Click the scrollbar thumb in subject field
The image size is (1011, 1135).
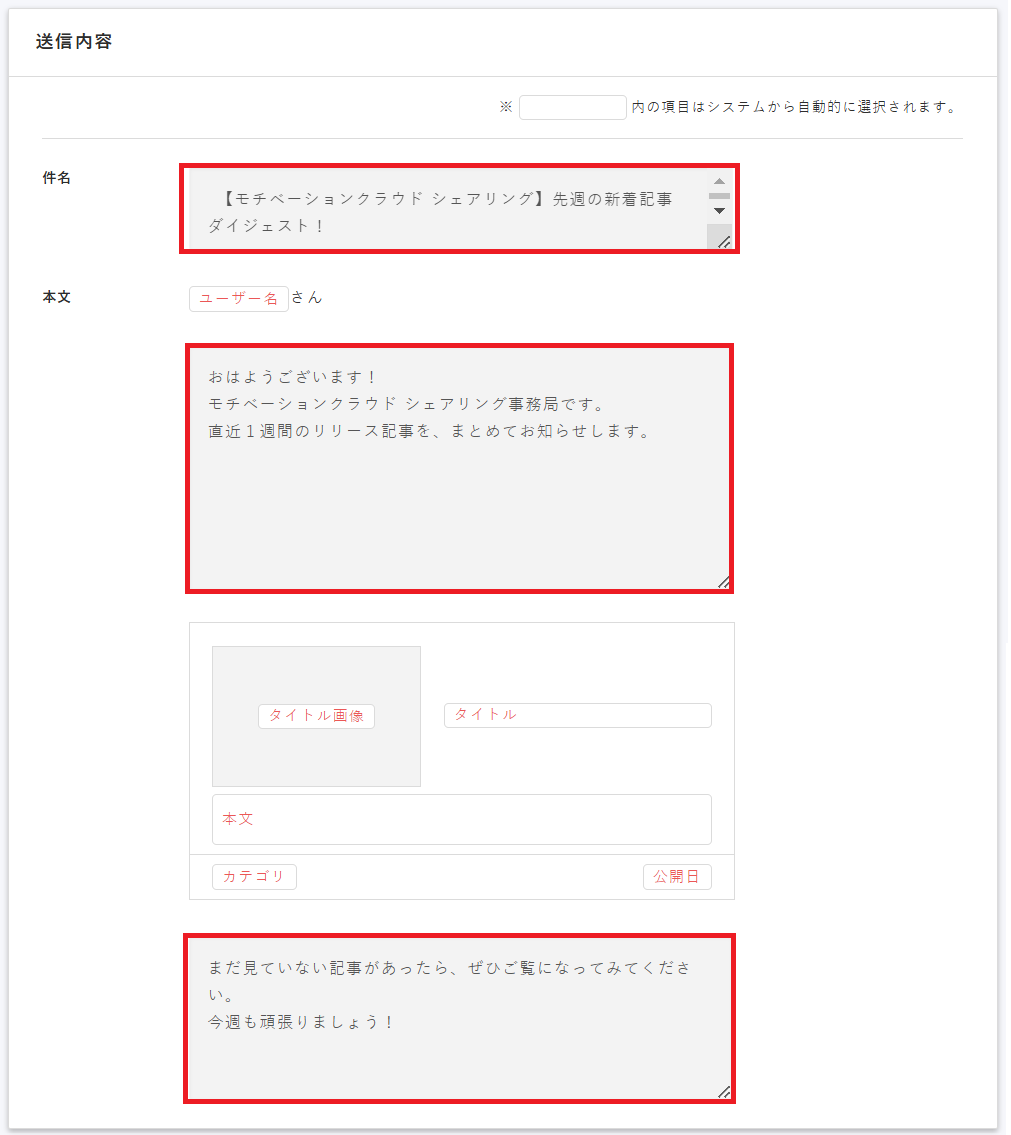719,196
